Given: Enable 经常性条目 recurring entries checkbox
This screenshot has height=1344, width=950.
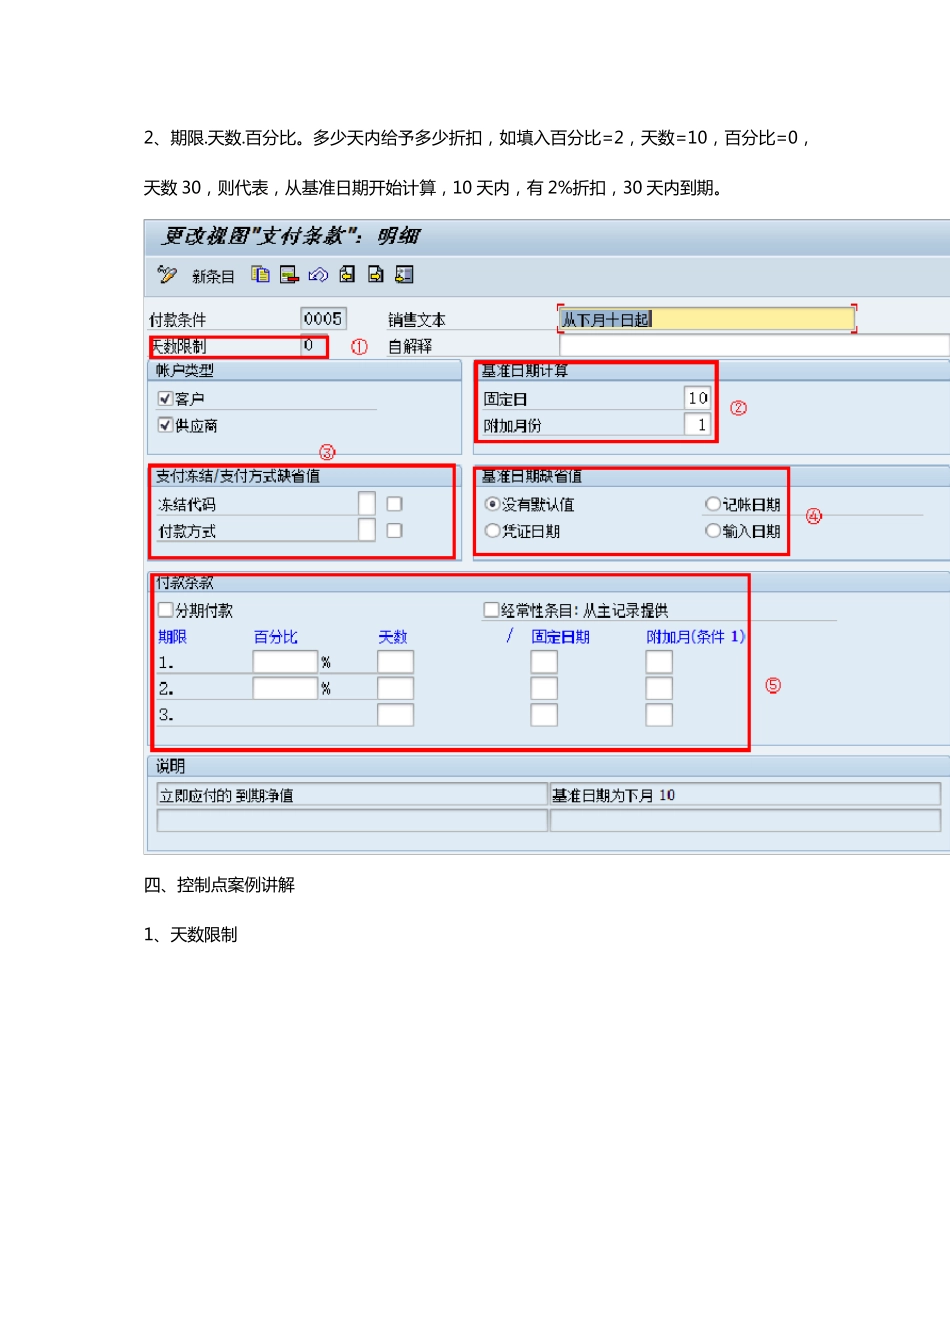Looking at the screenshot, I should point(491,610).
